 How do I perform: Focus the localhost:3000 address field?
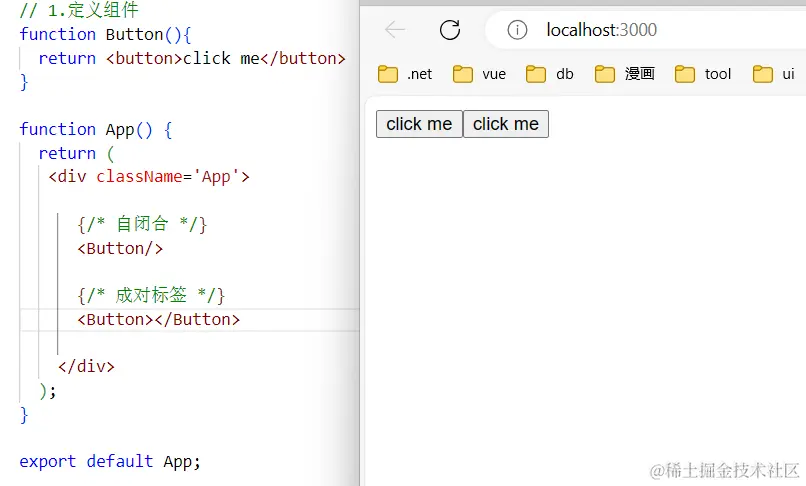pyautogui.click(x=645, y=30)
